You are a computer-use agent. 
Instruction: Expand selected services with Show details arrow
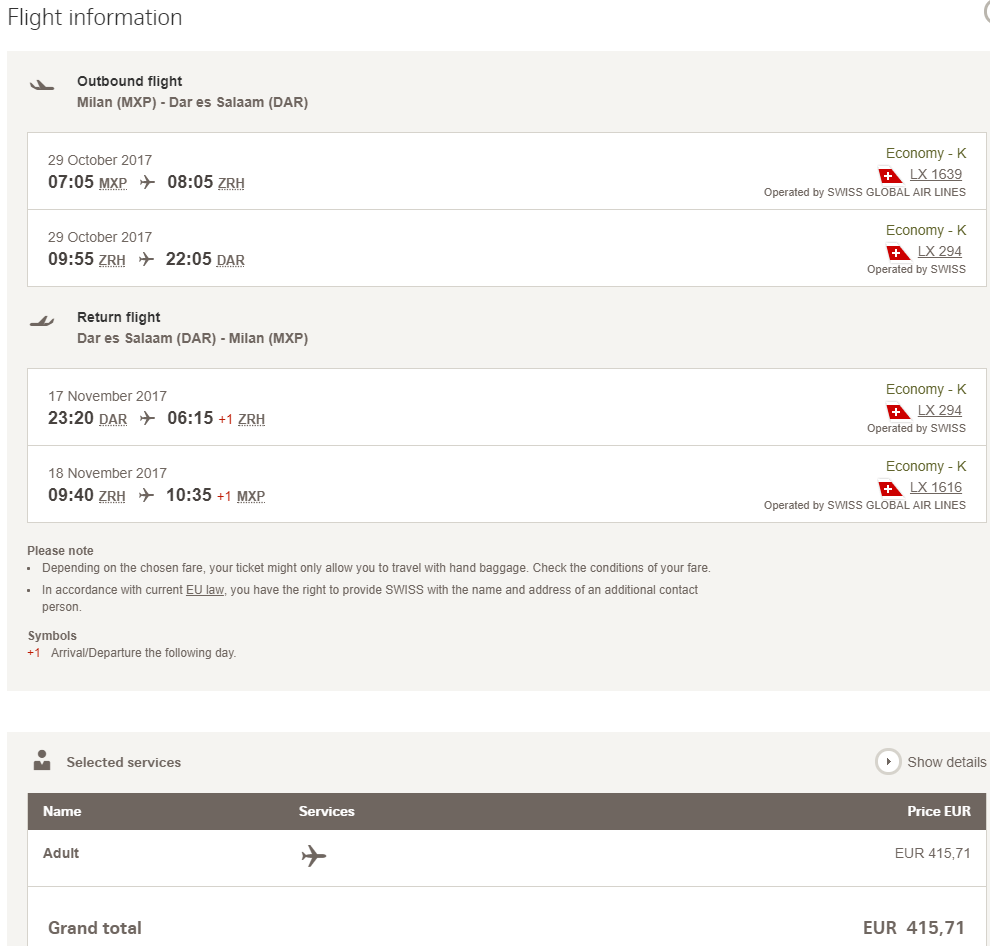pyautogui.click(x=888, y=762)
